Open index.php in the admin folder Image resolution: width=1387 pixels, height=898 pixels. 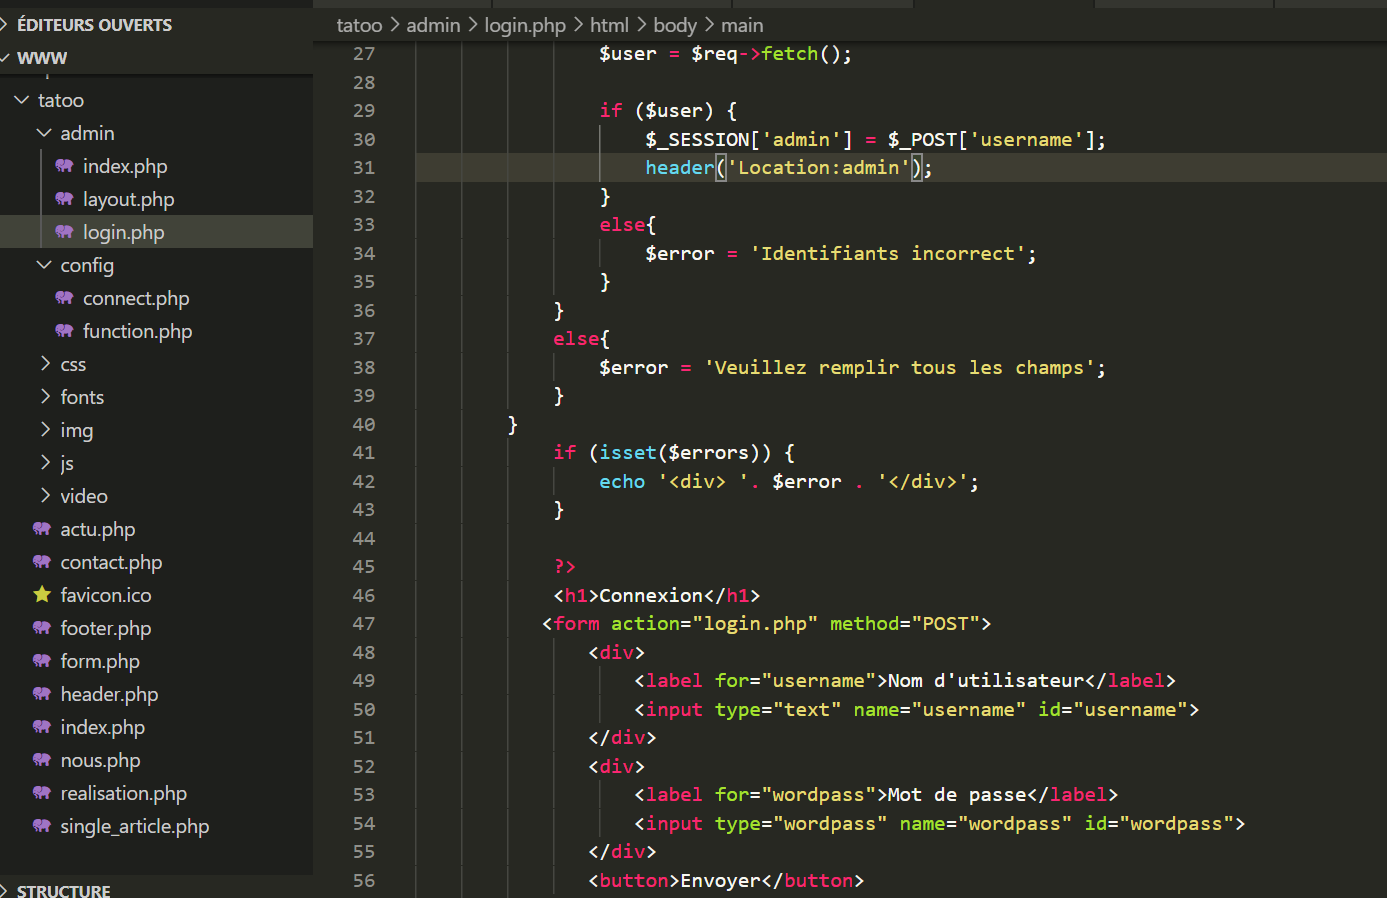pos(125,166)
